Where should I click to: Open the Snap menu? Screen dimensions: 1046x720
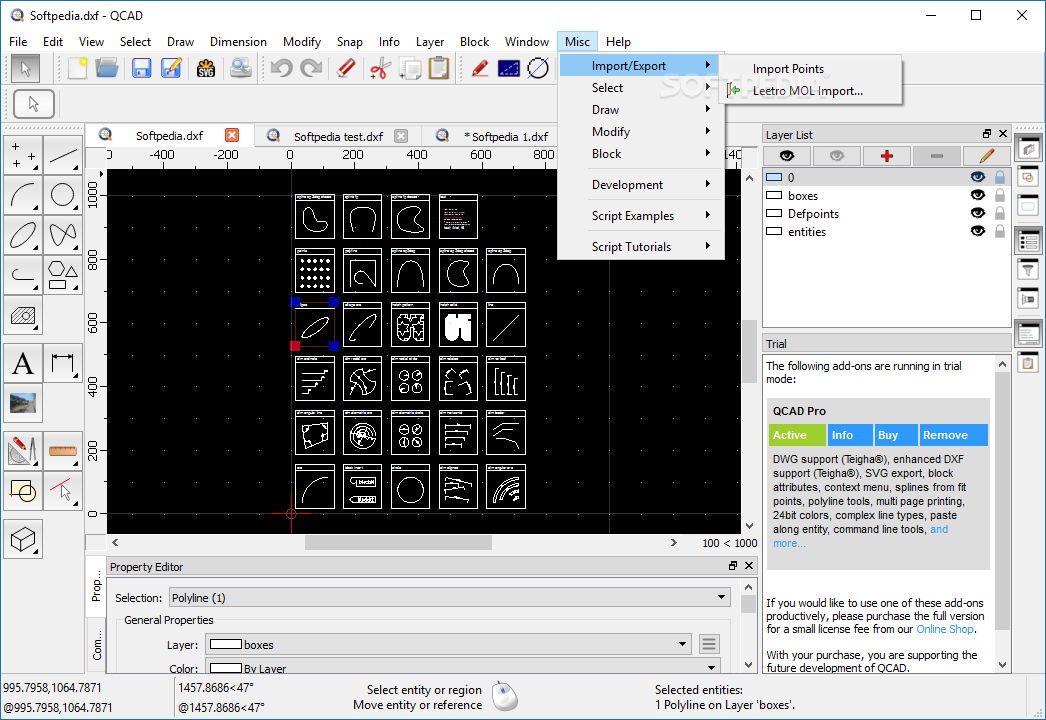point(350,41)
